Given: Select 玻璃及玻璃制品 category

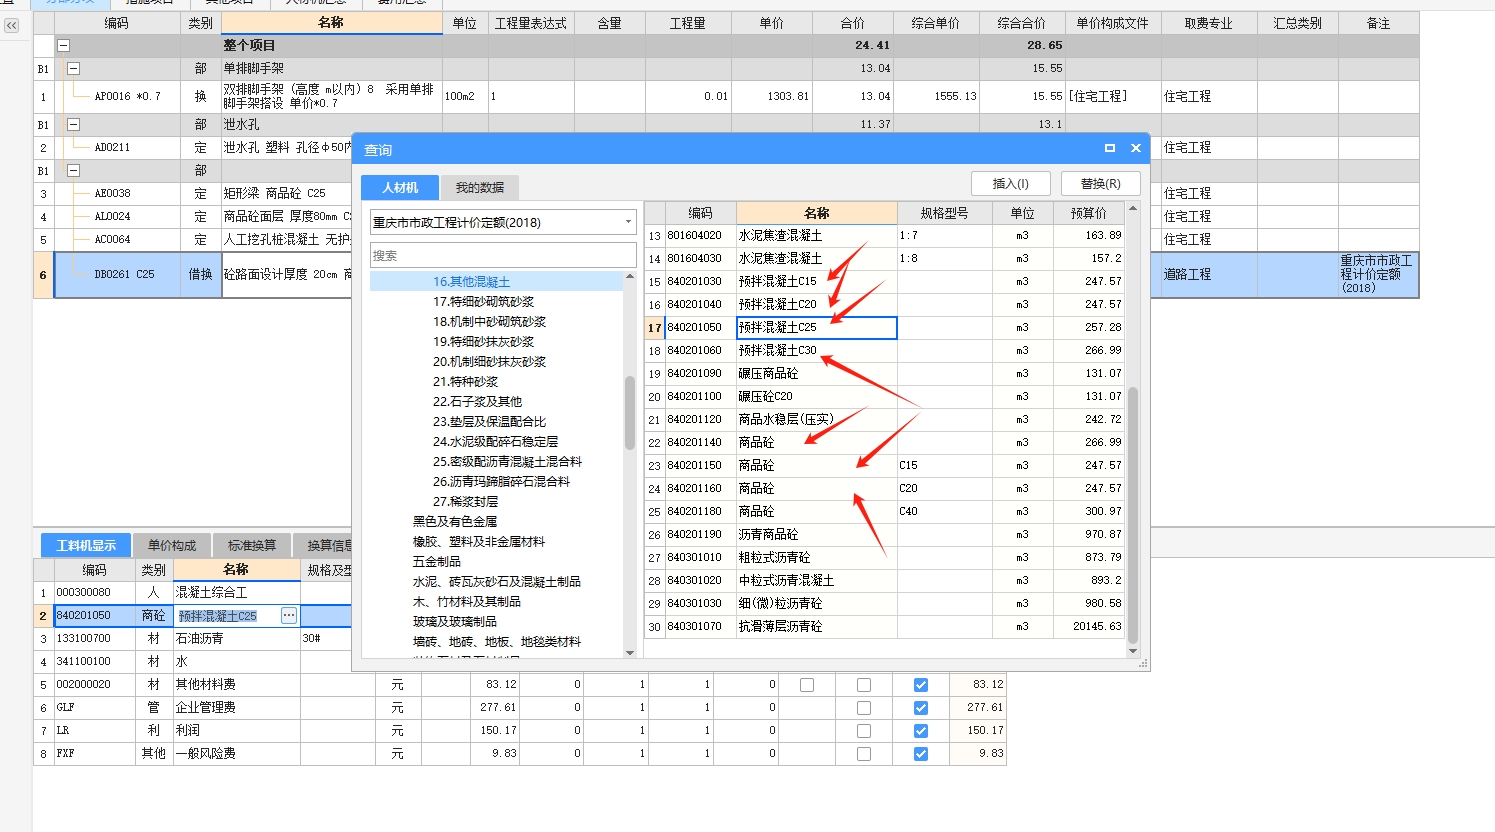Looking at the screenshot, I should 455,622.
